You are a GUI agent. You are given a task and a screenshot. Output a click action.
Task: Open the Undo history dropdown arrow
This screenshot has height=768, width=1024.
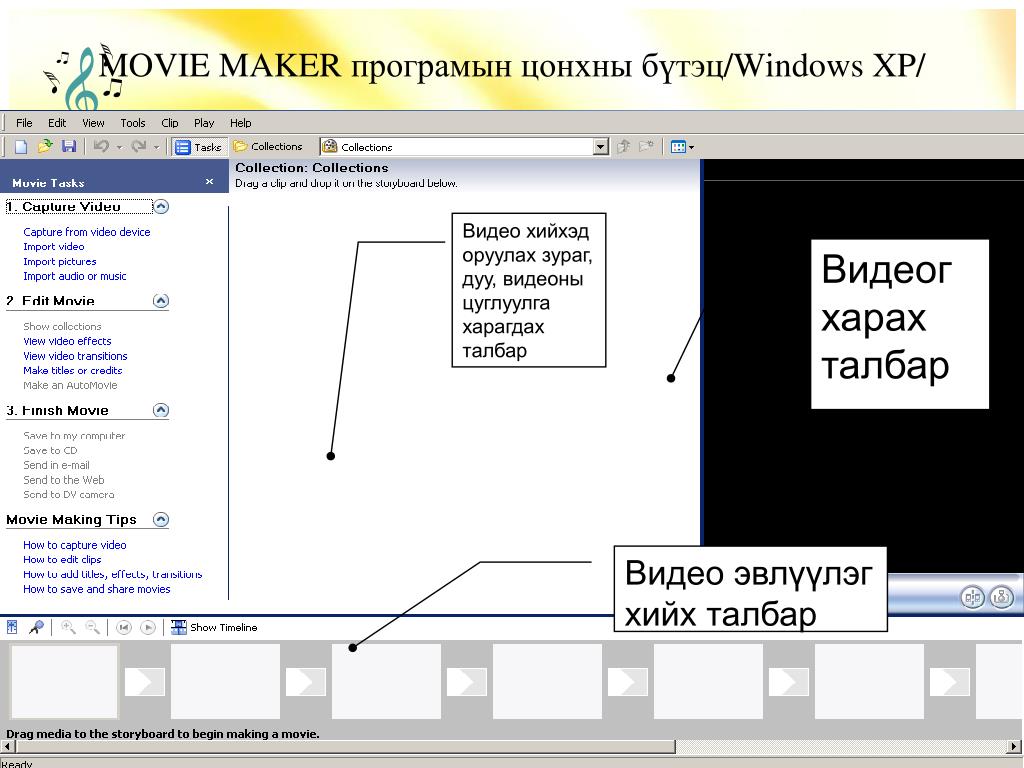click(120, 148)
